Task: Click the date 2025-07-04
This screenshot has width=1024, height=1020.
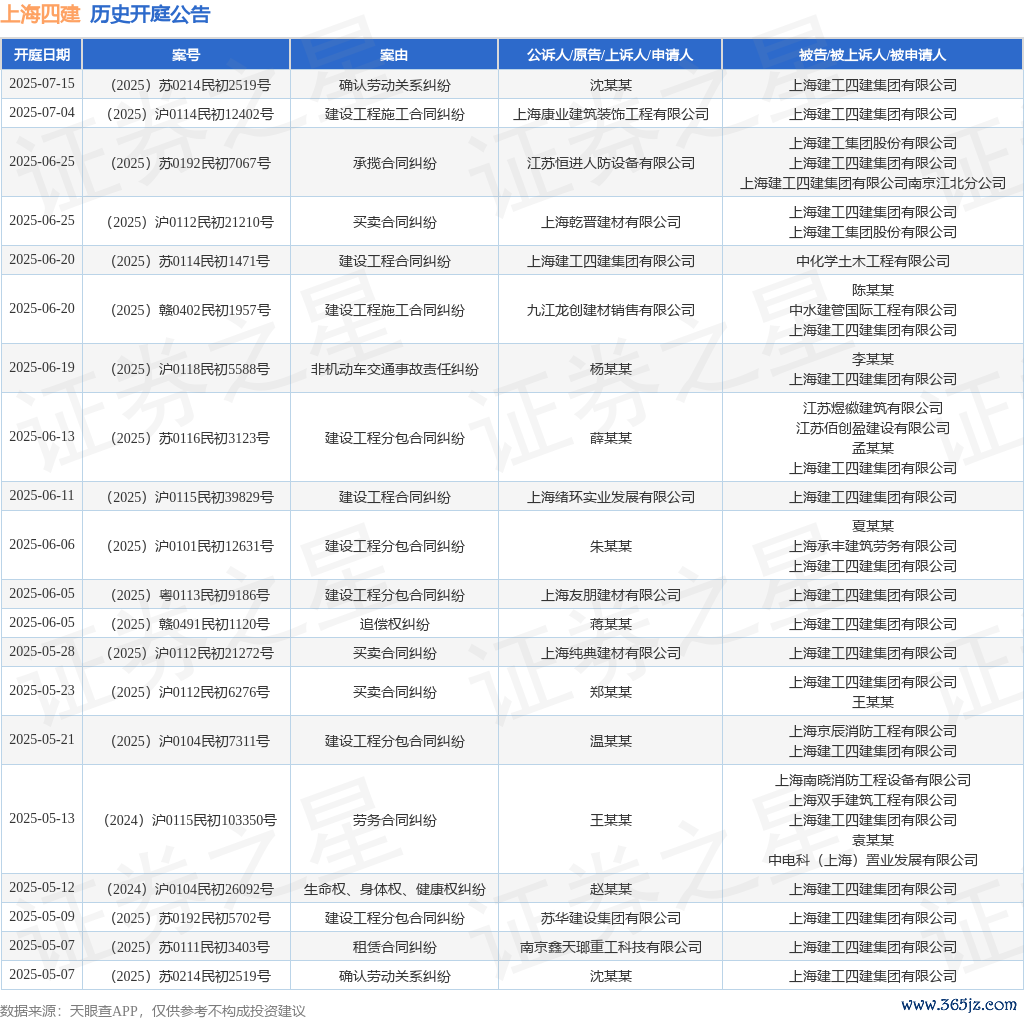Action: (42, 112)
